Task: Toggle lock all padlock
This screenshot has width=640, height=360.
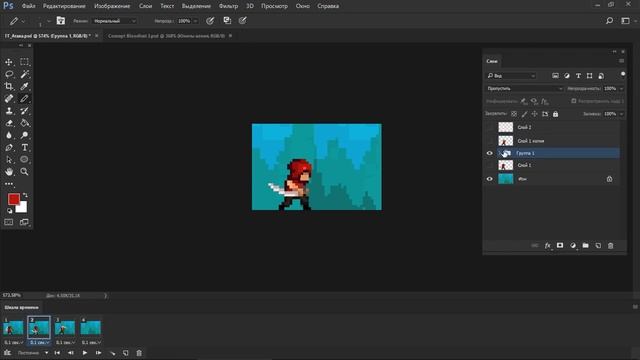Action: (x=556, y=114)
